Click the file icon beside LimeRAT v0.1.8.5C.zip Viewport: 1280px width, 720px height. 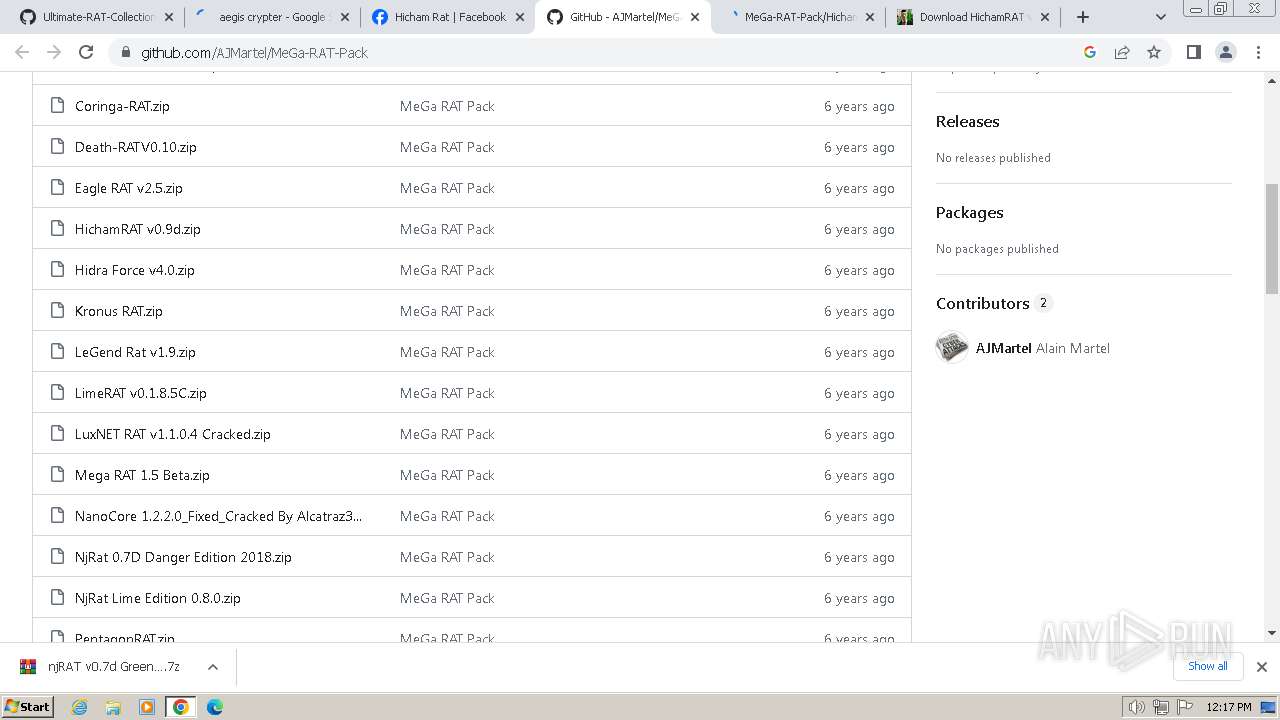coord(58,392)
